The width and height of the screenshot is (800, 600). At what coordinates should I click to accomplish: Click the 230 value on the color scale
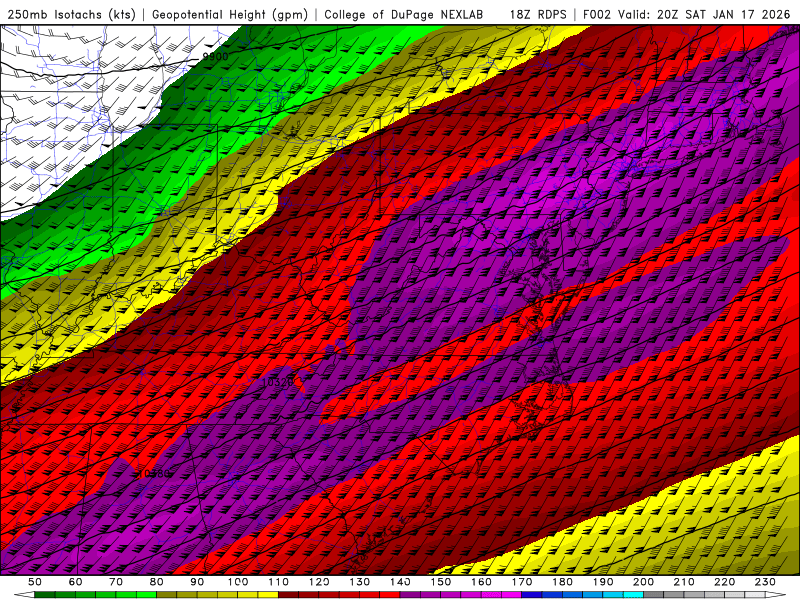click(x=765, y=582)
